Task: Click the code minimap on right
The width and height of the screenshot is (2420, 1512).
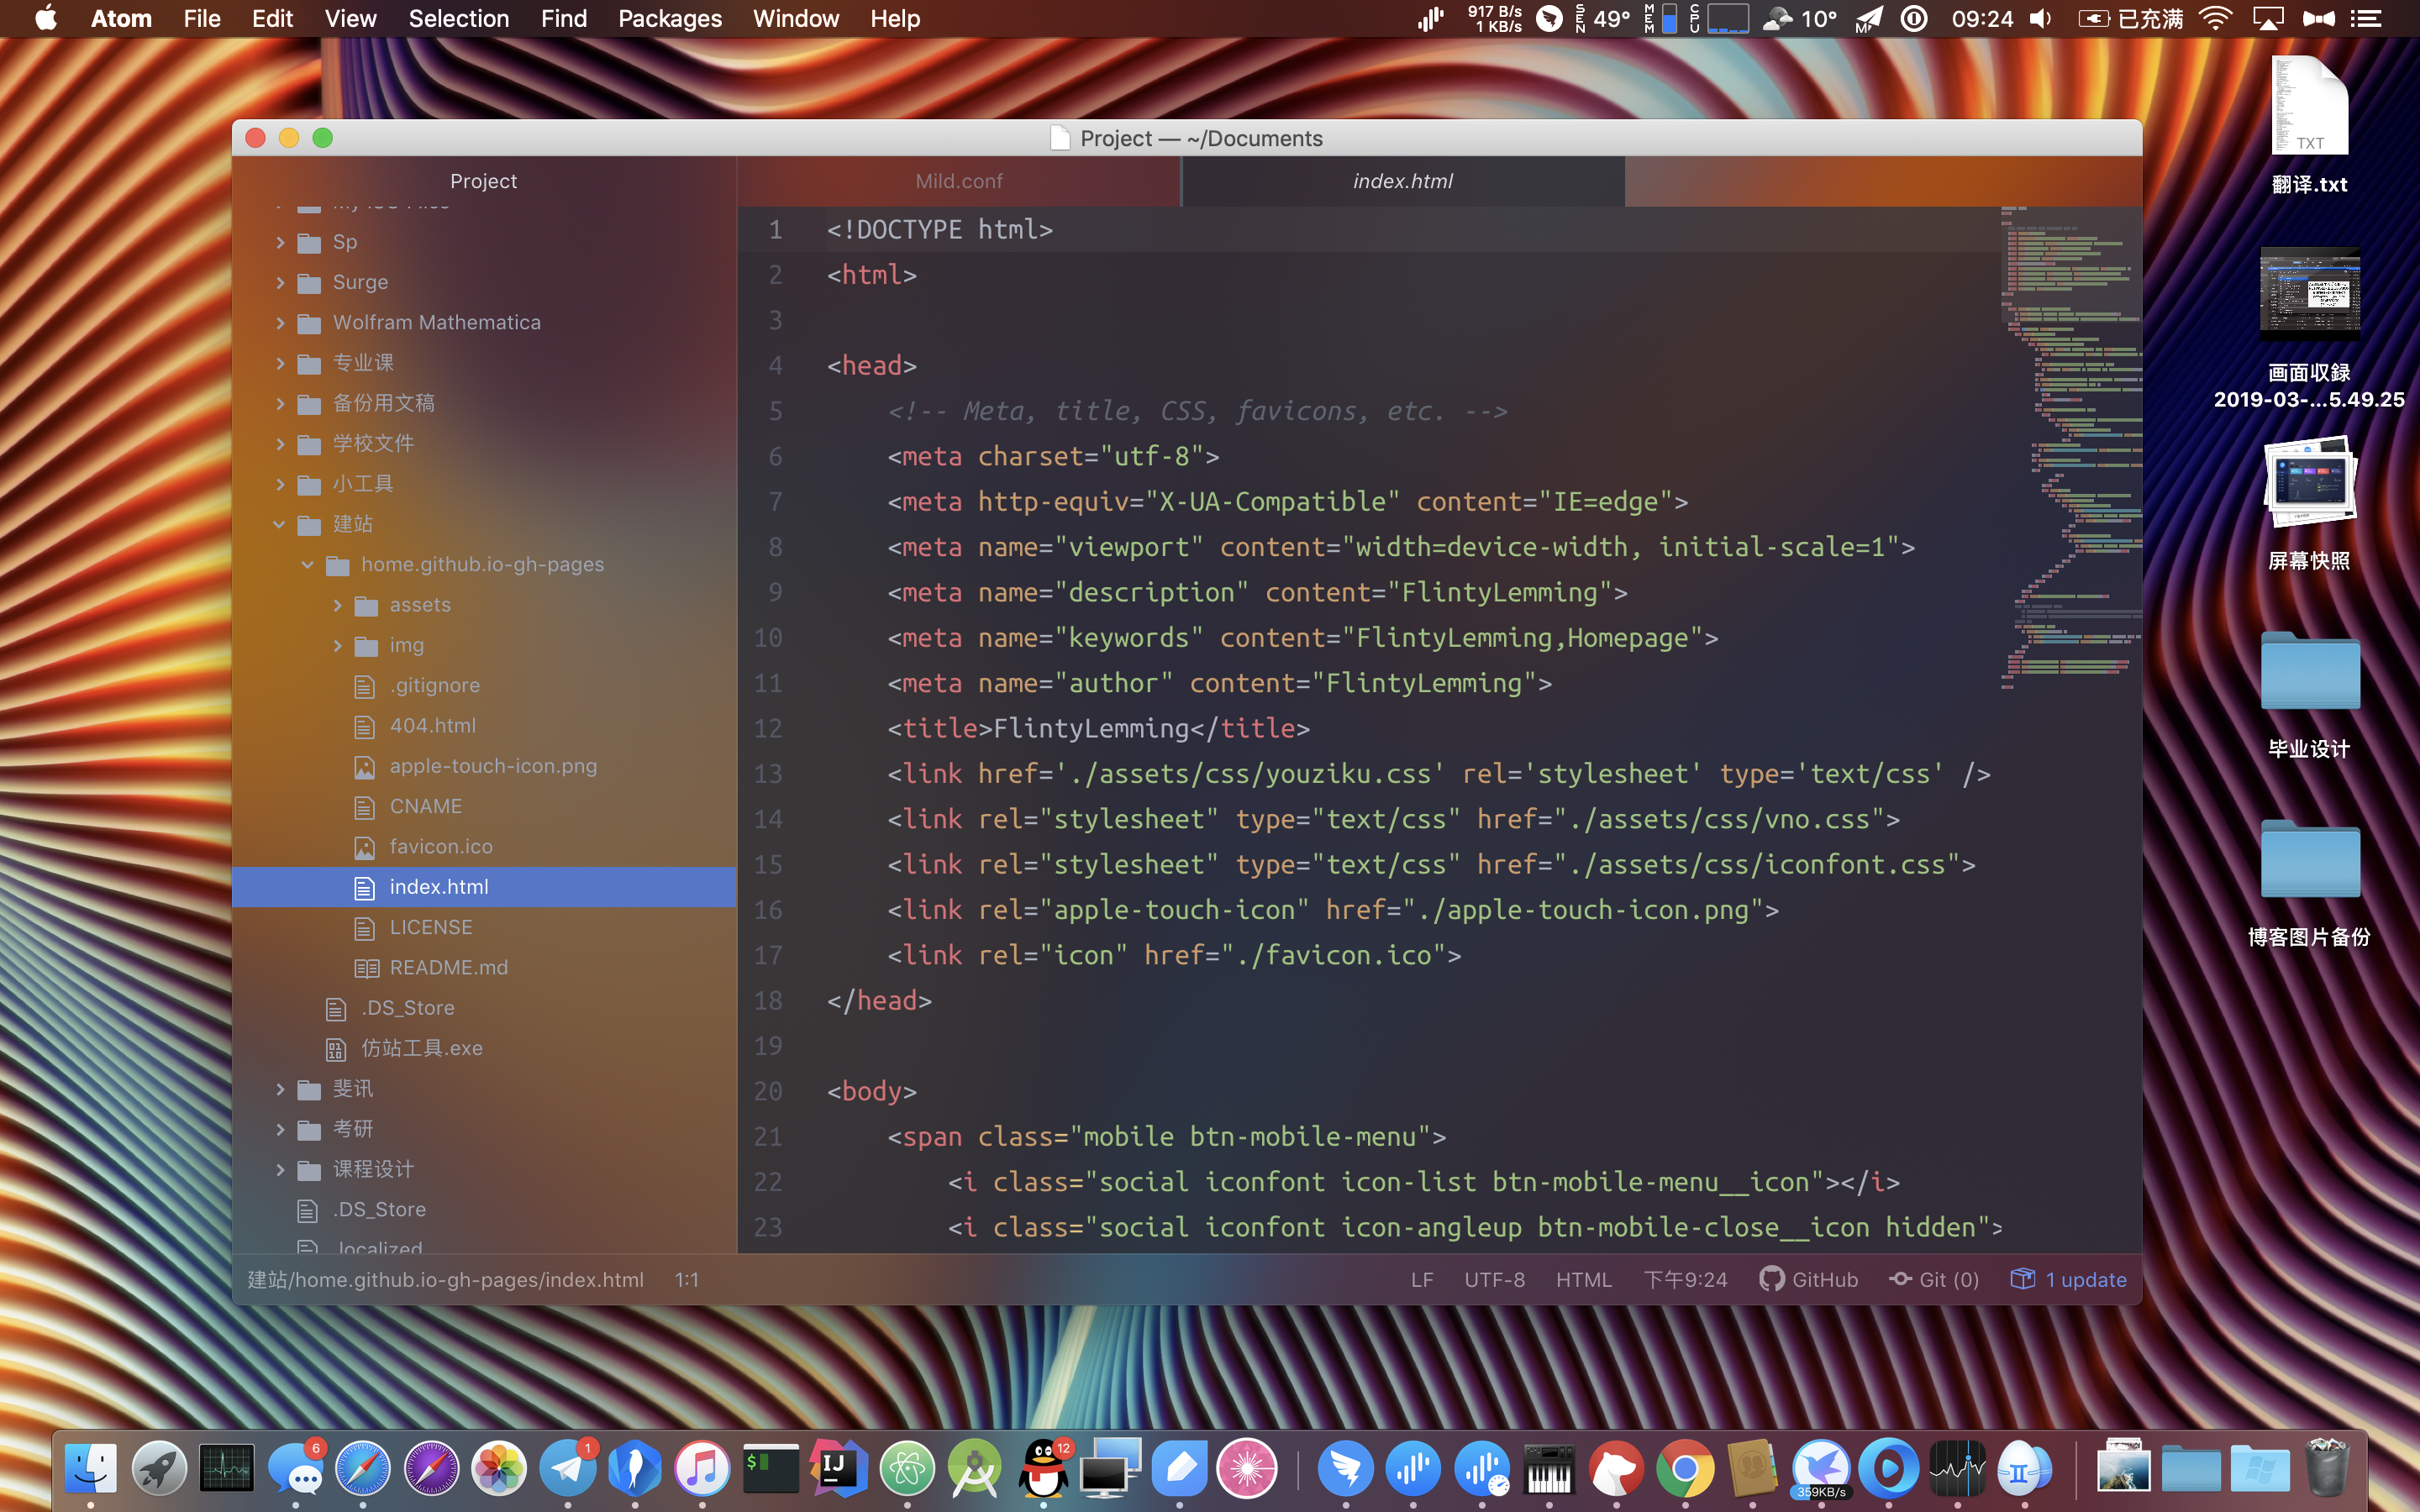Action: click(2070, 450)
